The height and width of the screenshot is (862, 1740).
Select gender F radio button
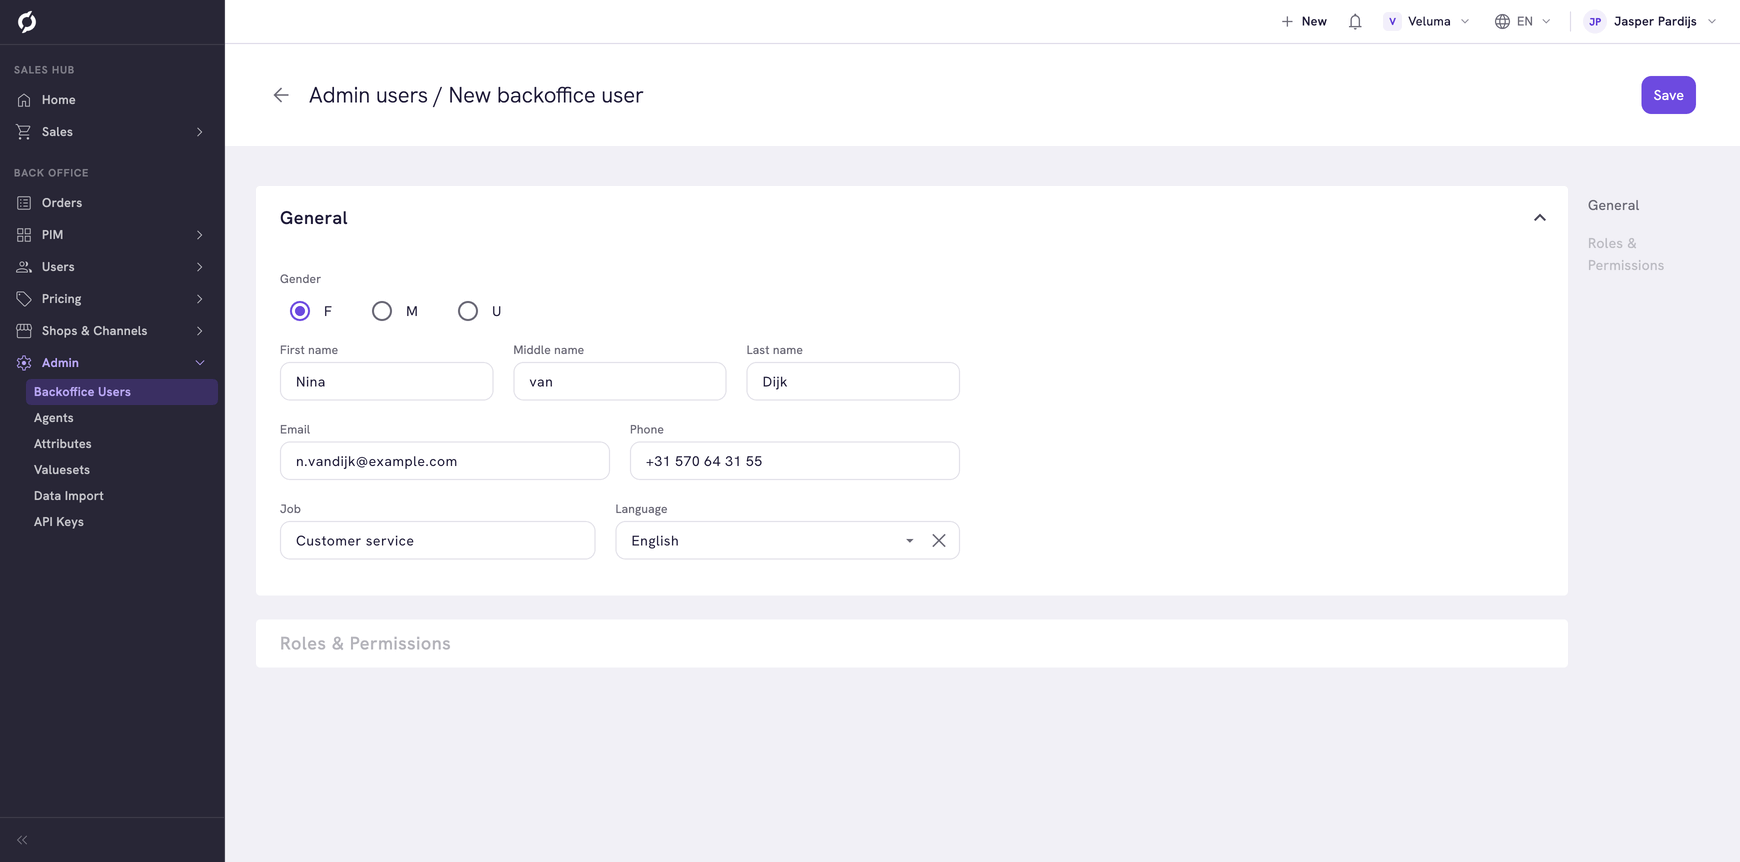(300, 311)
